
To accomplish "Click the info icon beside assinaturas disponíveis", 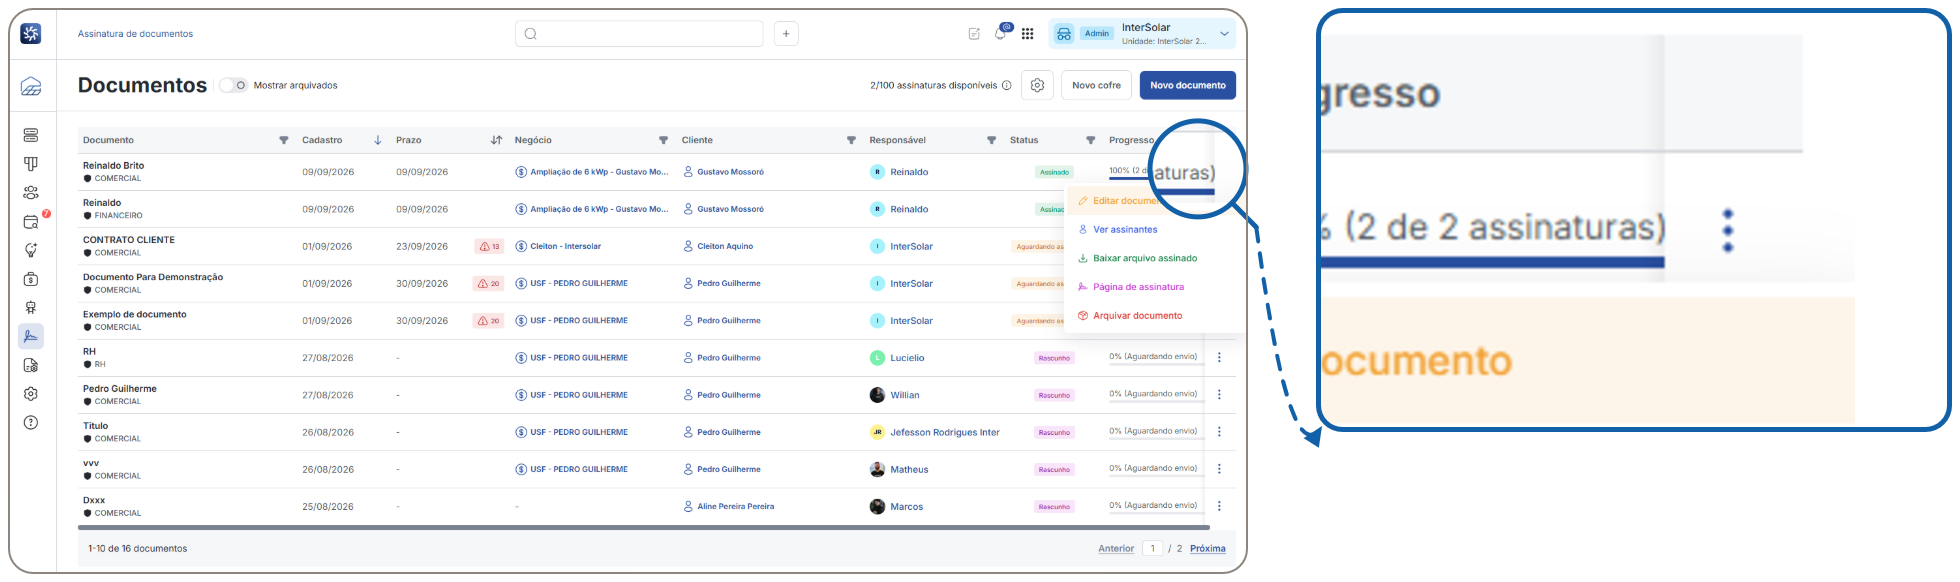I will tap(1007, 86).
